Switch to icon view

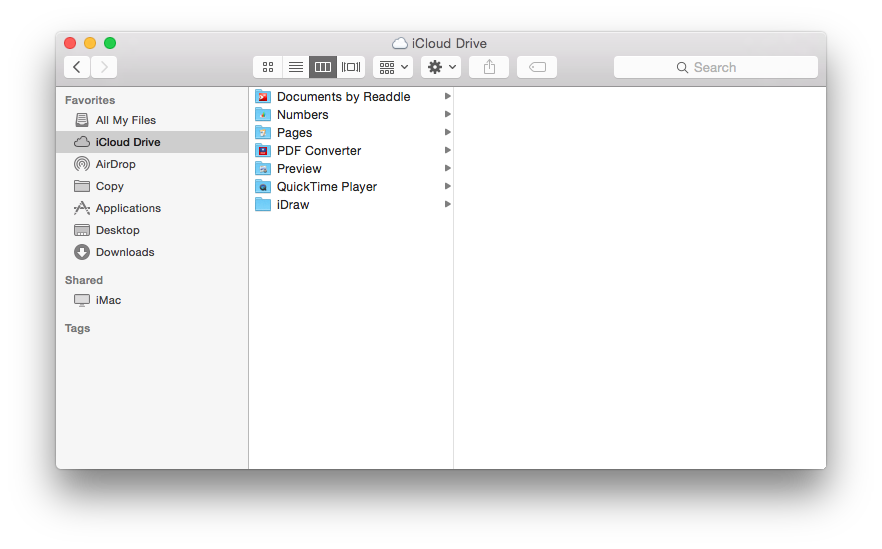pyautogui.click(x=268, y=67)
